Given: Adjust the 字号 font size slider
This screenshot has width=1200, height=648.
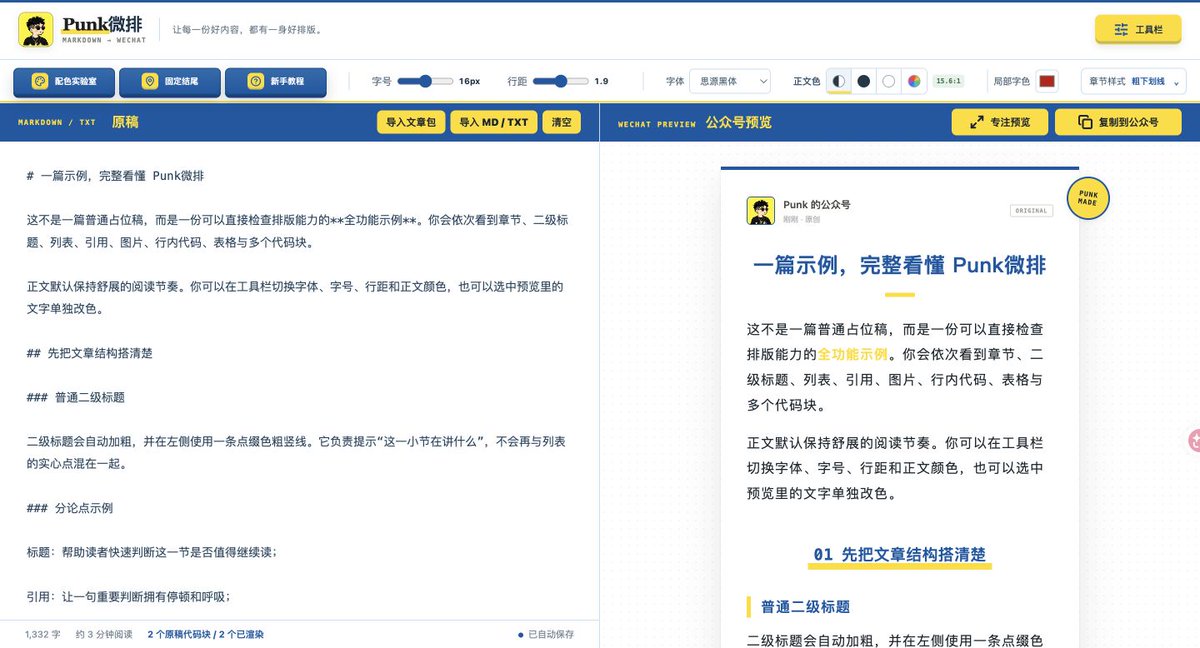Looking at the screenshot, I should [427, 81].
